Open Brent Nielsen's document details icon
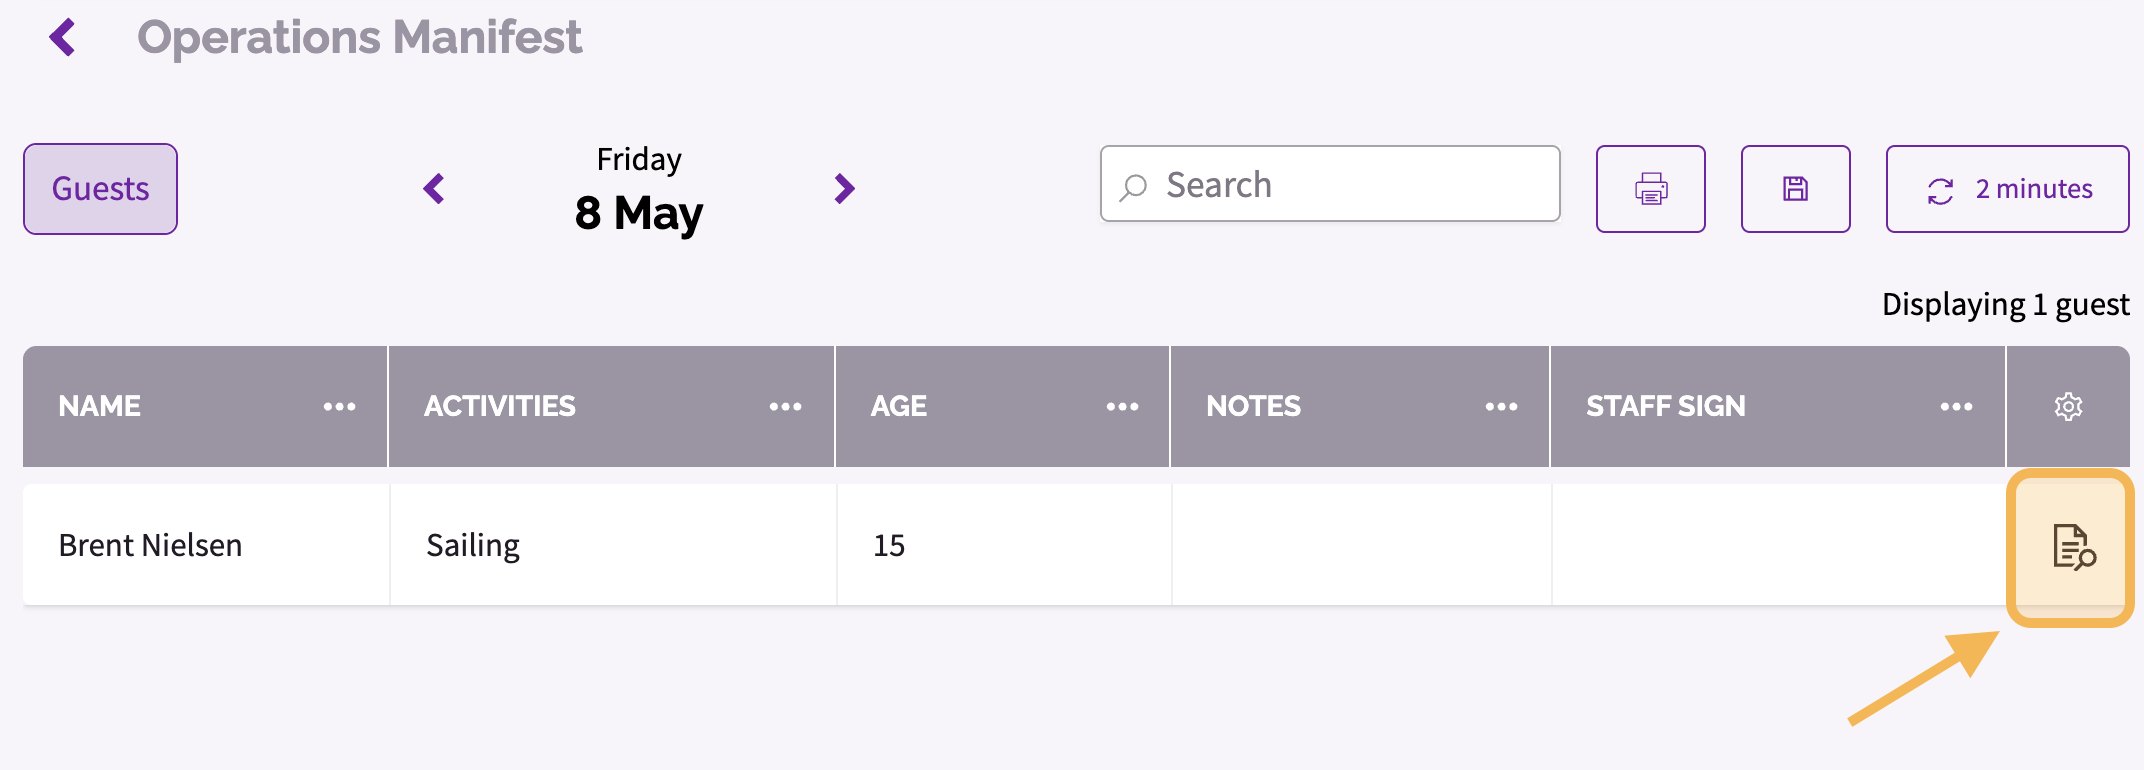2144x770 pixels. pyautogui.click(x=2073, y=547)
